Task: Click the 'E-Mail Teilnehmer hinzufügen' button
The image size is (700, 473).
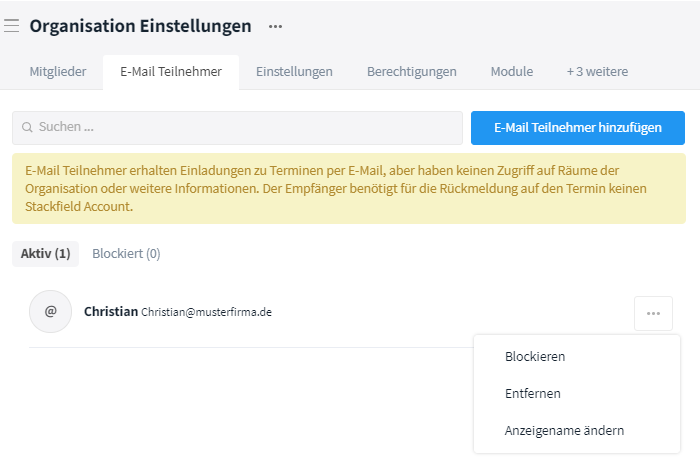Action: 577,128
